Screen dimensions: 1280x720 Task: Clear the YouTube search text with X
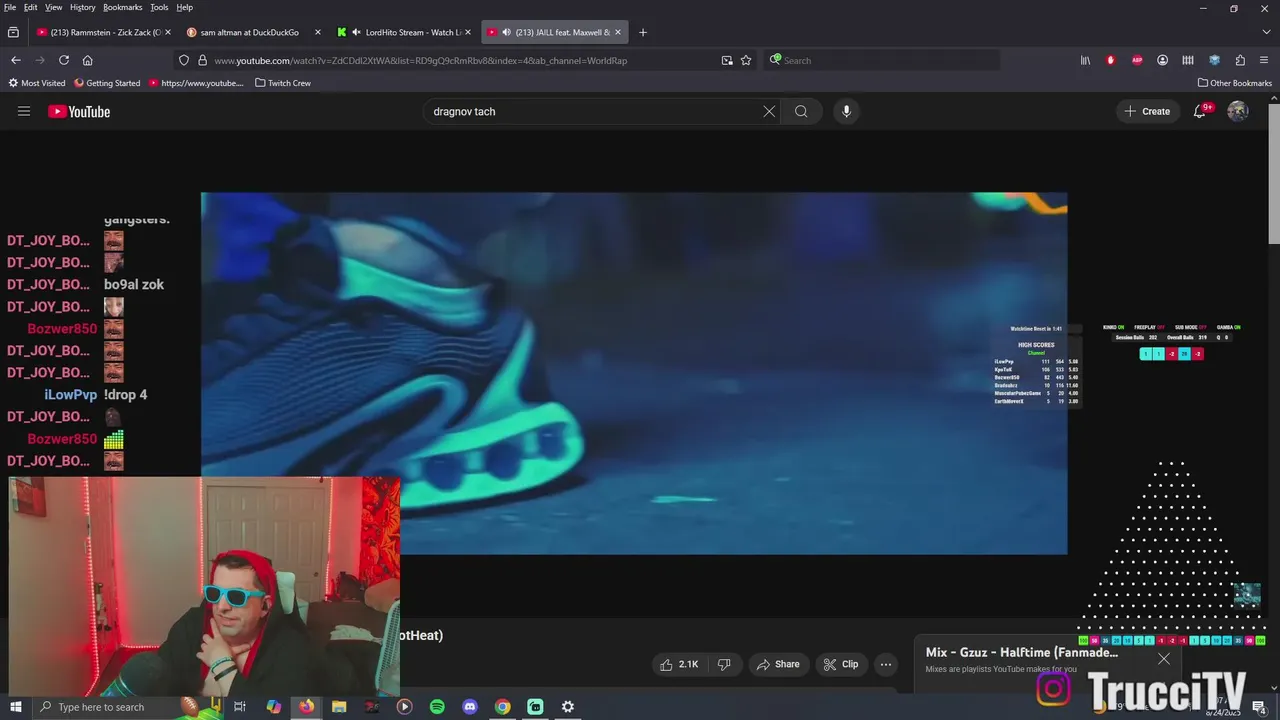(x=769, y=111)
